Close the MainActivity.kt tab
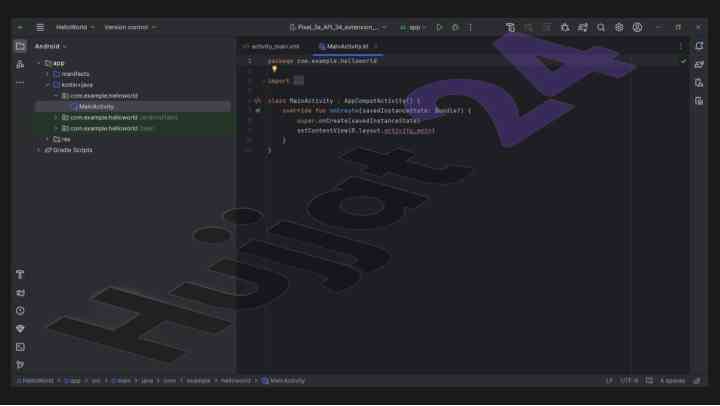720x406 pixels. pos(376,46)
